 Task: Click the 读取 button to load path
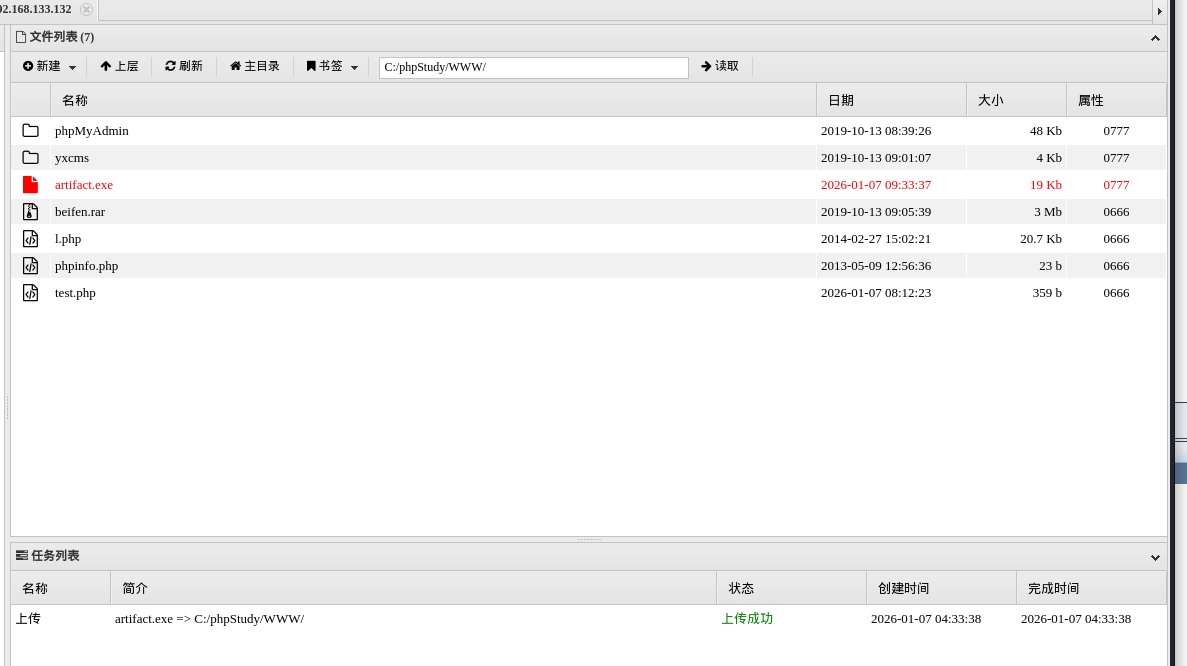(720, 67)
